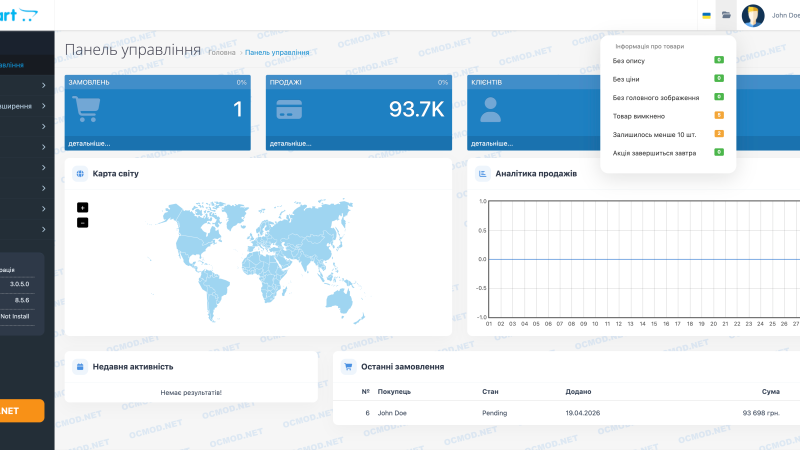
Task: Open детальніше link in Продажі tile
Action: coord(290,144)
